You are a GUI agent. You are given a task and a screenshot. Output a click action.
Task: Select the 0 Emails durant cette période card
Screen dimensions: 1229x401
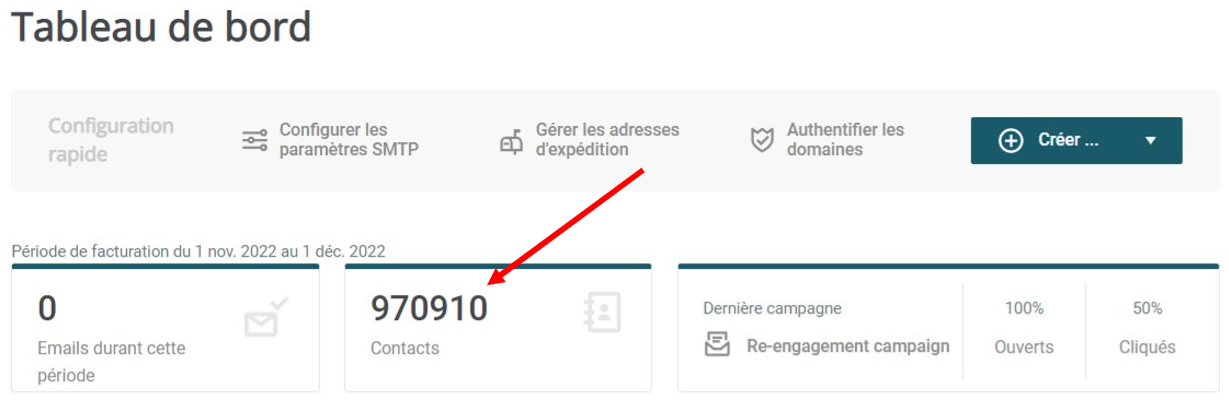click(x=166, y=328)
